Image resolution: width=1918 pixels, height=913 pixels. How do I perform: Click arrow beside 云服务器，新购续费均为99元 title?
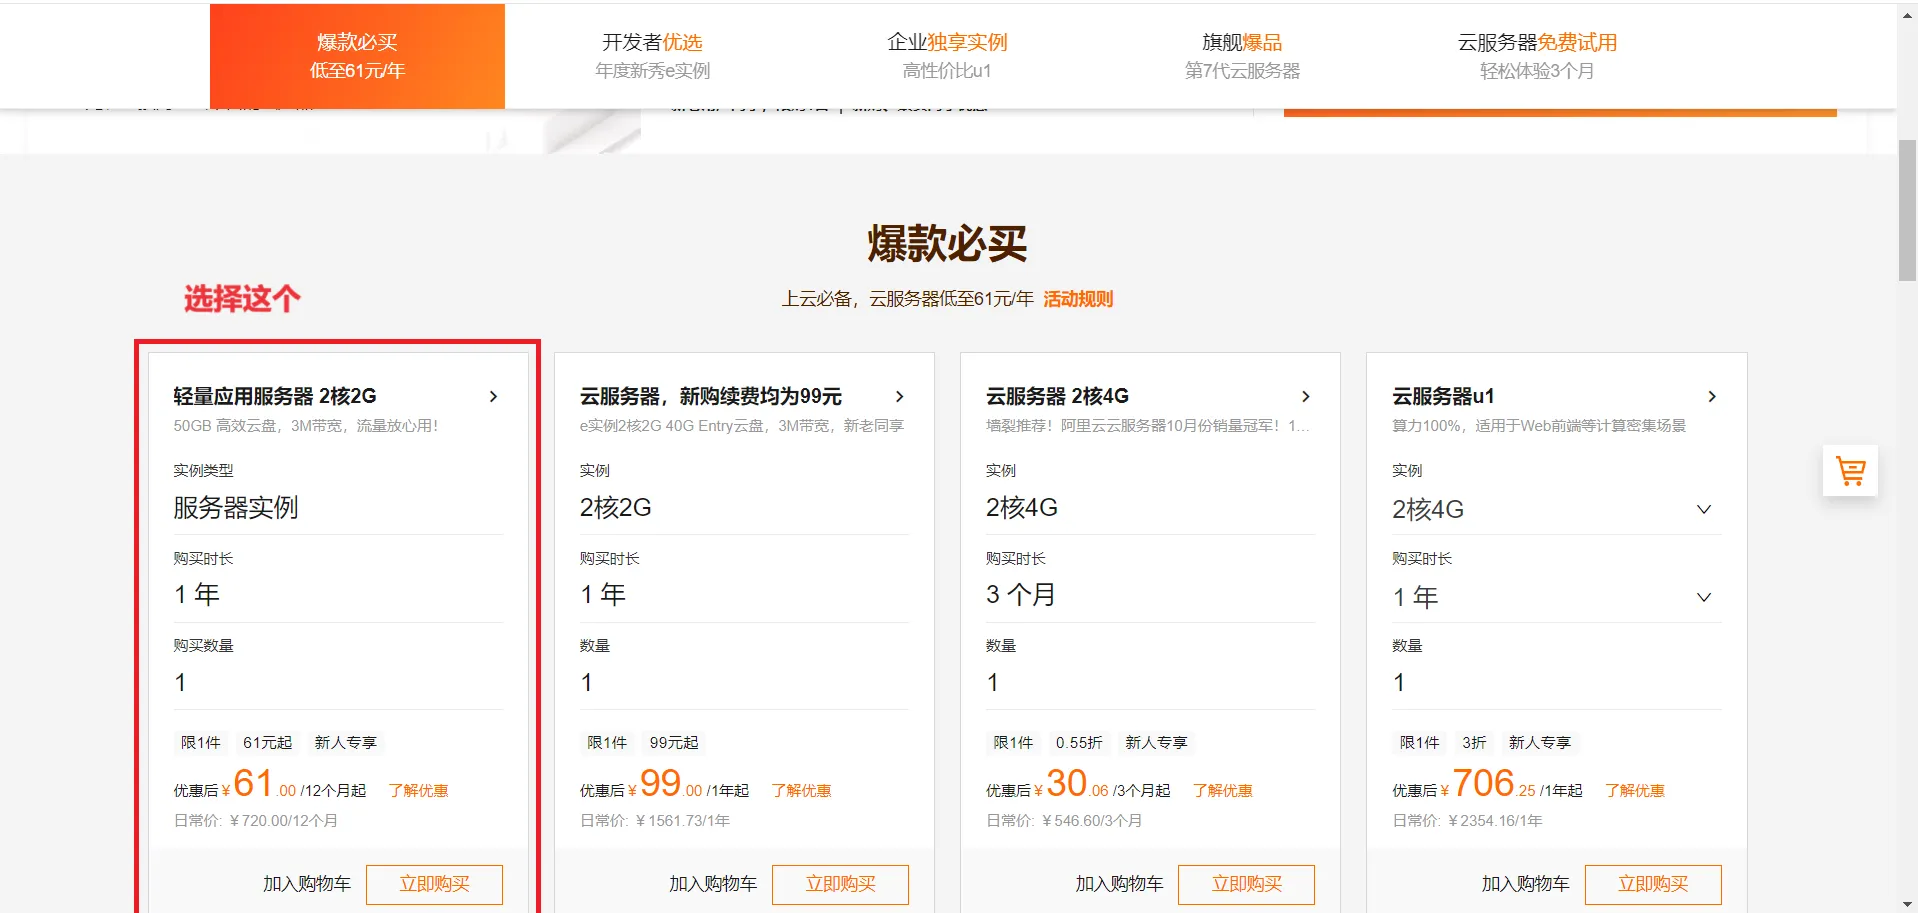[899, 397]
